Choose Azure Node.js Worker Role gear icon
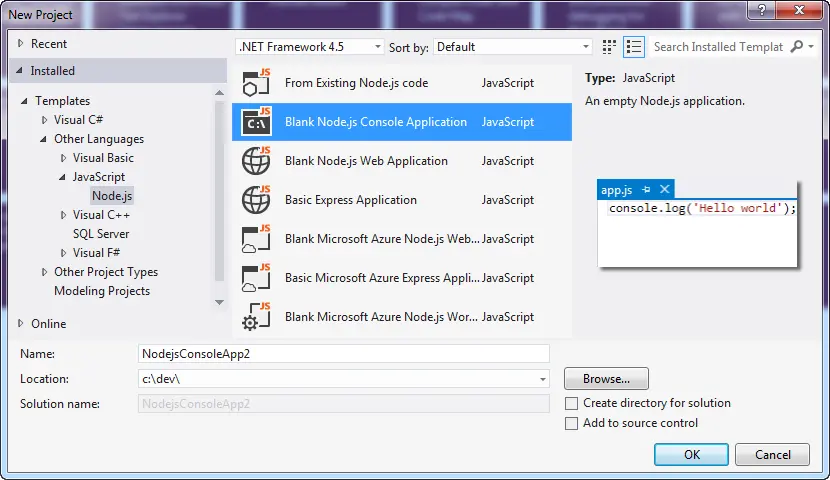The image size is (830, 480). [x=256, y=316]
